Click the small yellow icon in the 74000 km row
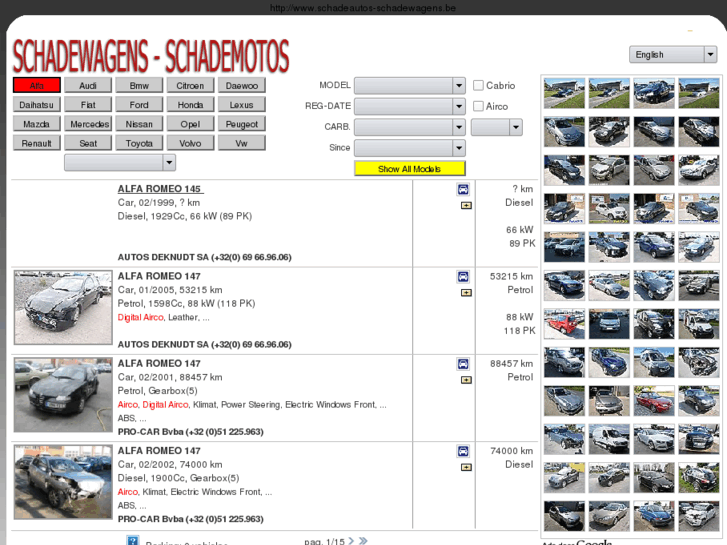727x545 pixels. click(x=466, y=467)
